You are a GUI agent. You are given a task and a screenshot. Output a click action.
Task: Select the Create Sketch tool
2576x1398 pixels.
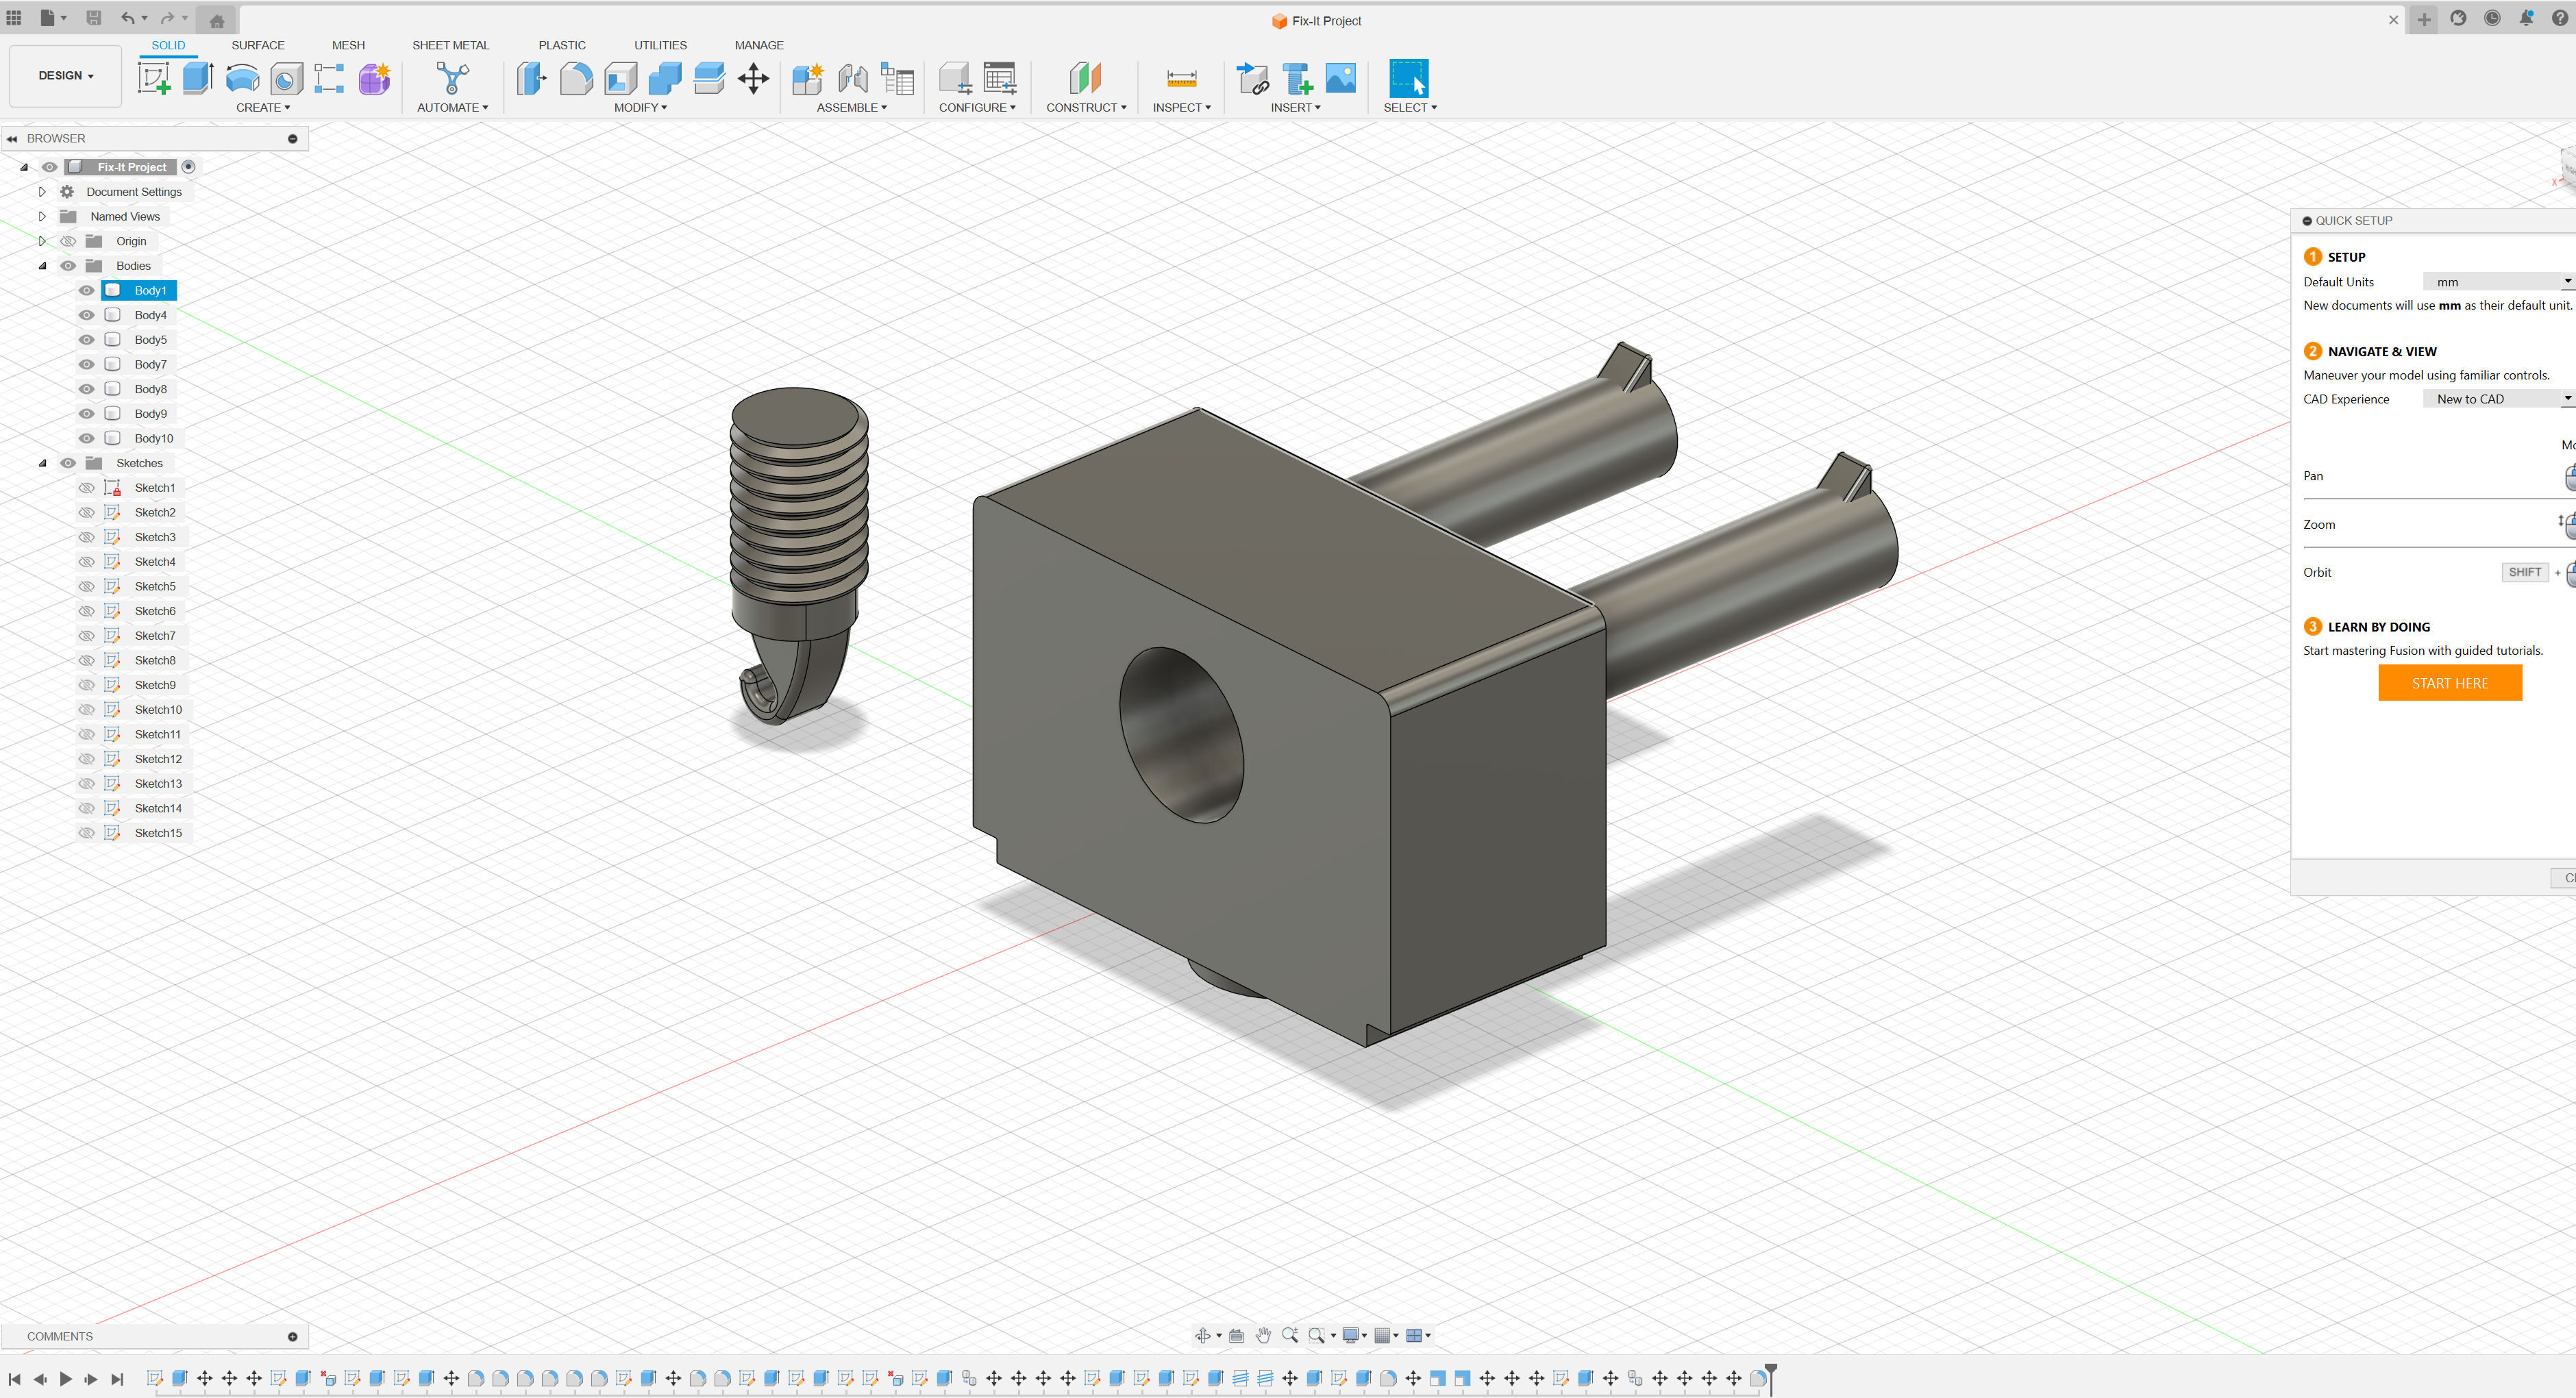(x=154, y=78)
